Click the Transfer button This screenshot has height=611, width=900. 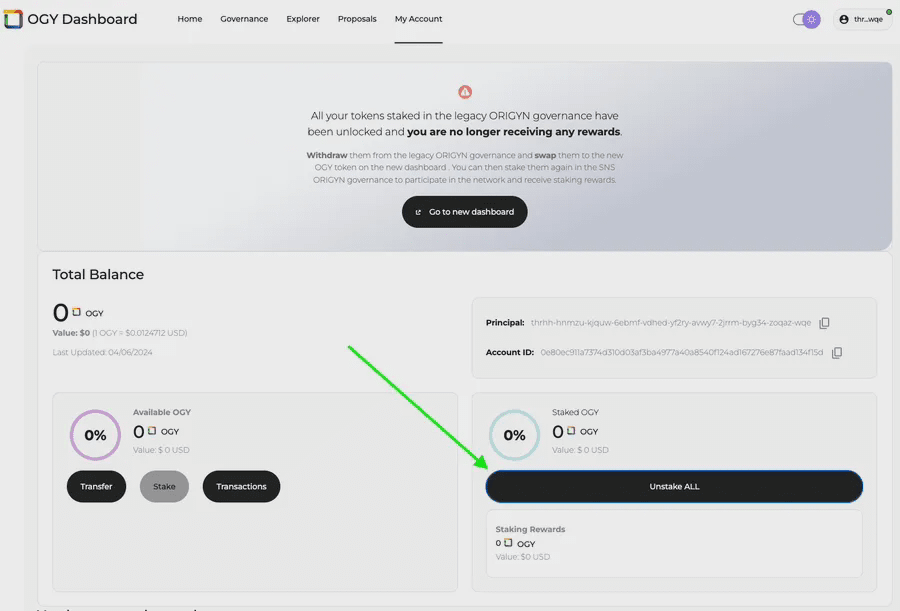click(96, 486)
